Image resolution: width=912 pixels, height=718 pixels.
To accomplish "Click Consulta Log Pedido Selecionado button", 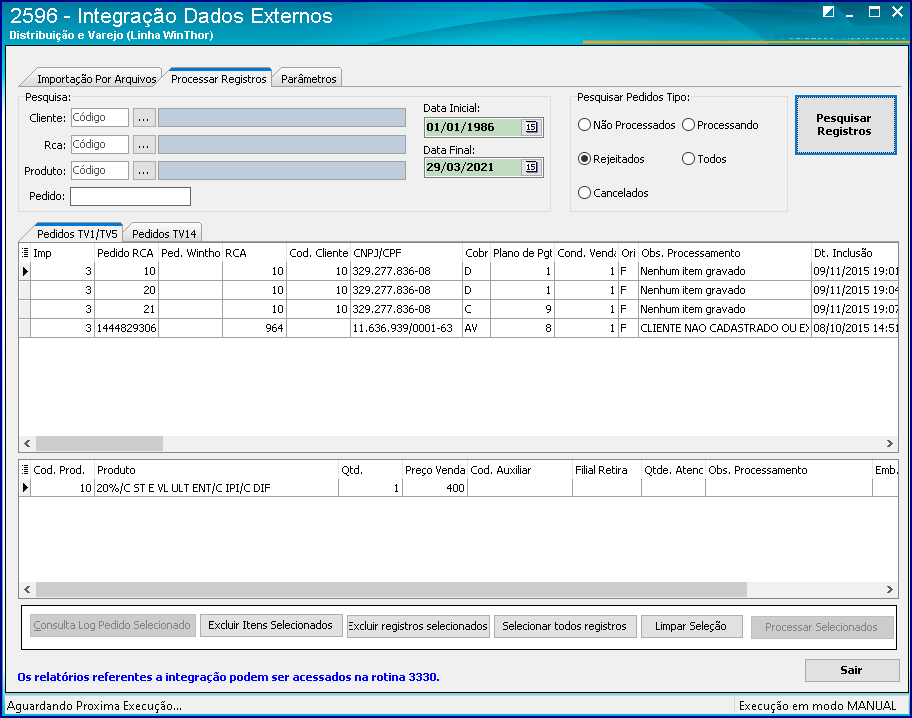I will [112, 625].
